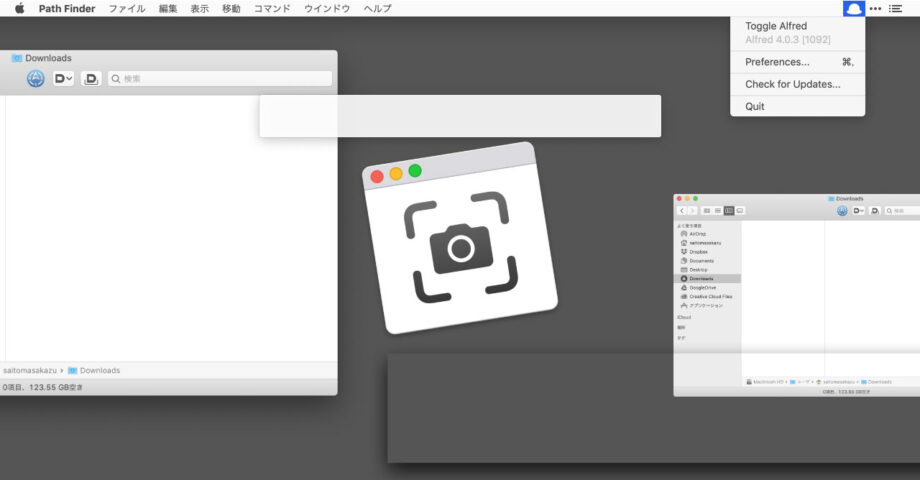Image resolution: width=920 pixels, height=480 pixels.
Task: Open the Notification Center list icon
Action: pyautogui.click(x=895, y=8)
